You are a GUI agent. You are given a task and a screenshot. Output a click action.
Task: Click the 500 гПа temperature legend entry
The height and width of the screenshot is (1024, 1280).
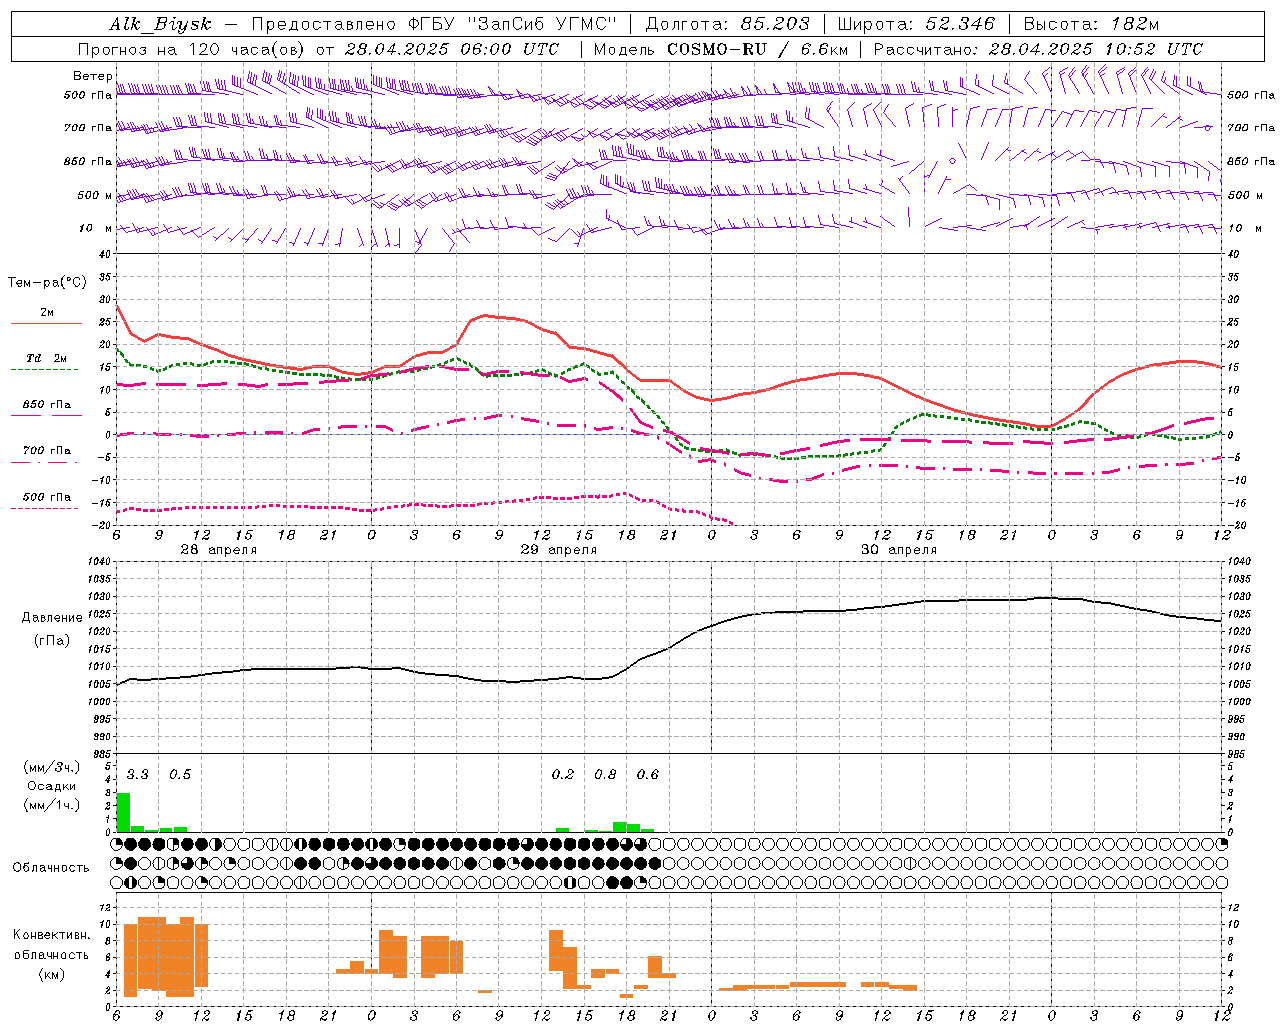coord(47,497)
